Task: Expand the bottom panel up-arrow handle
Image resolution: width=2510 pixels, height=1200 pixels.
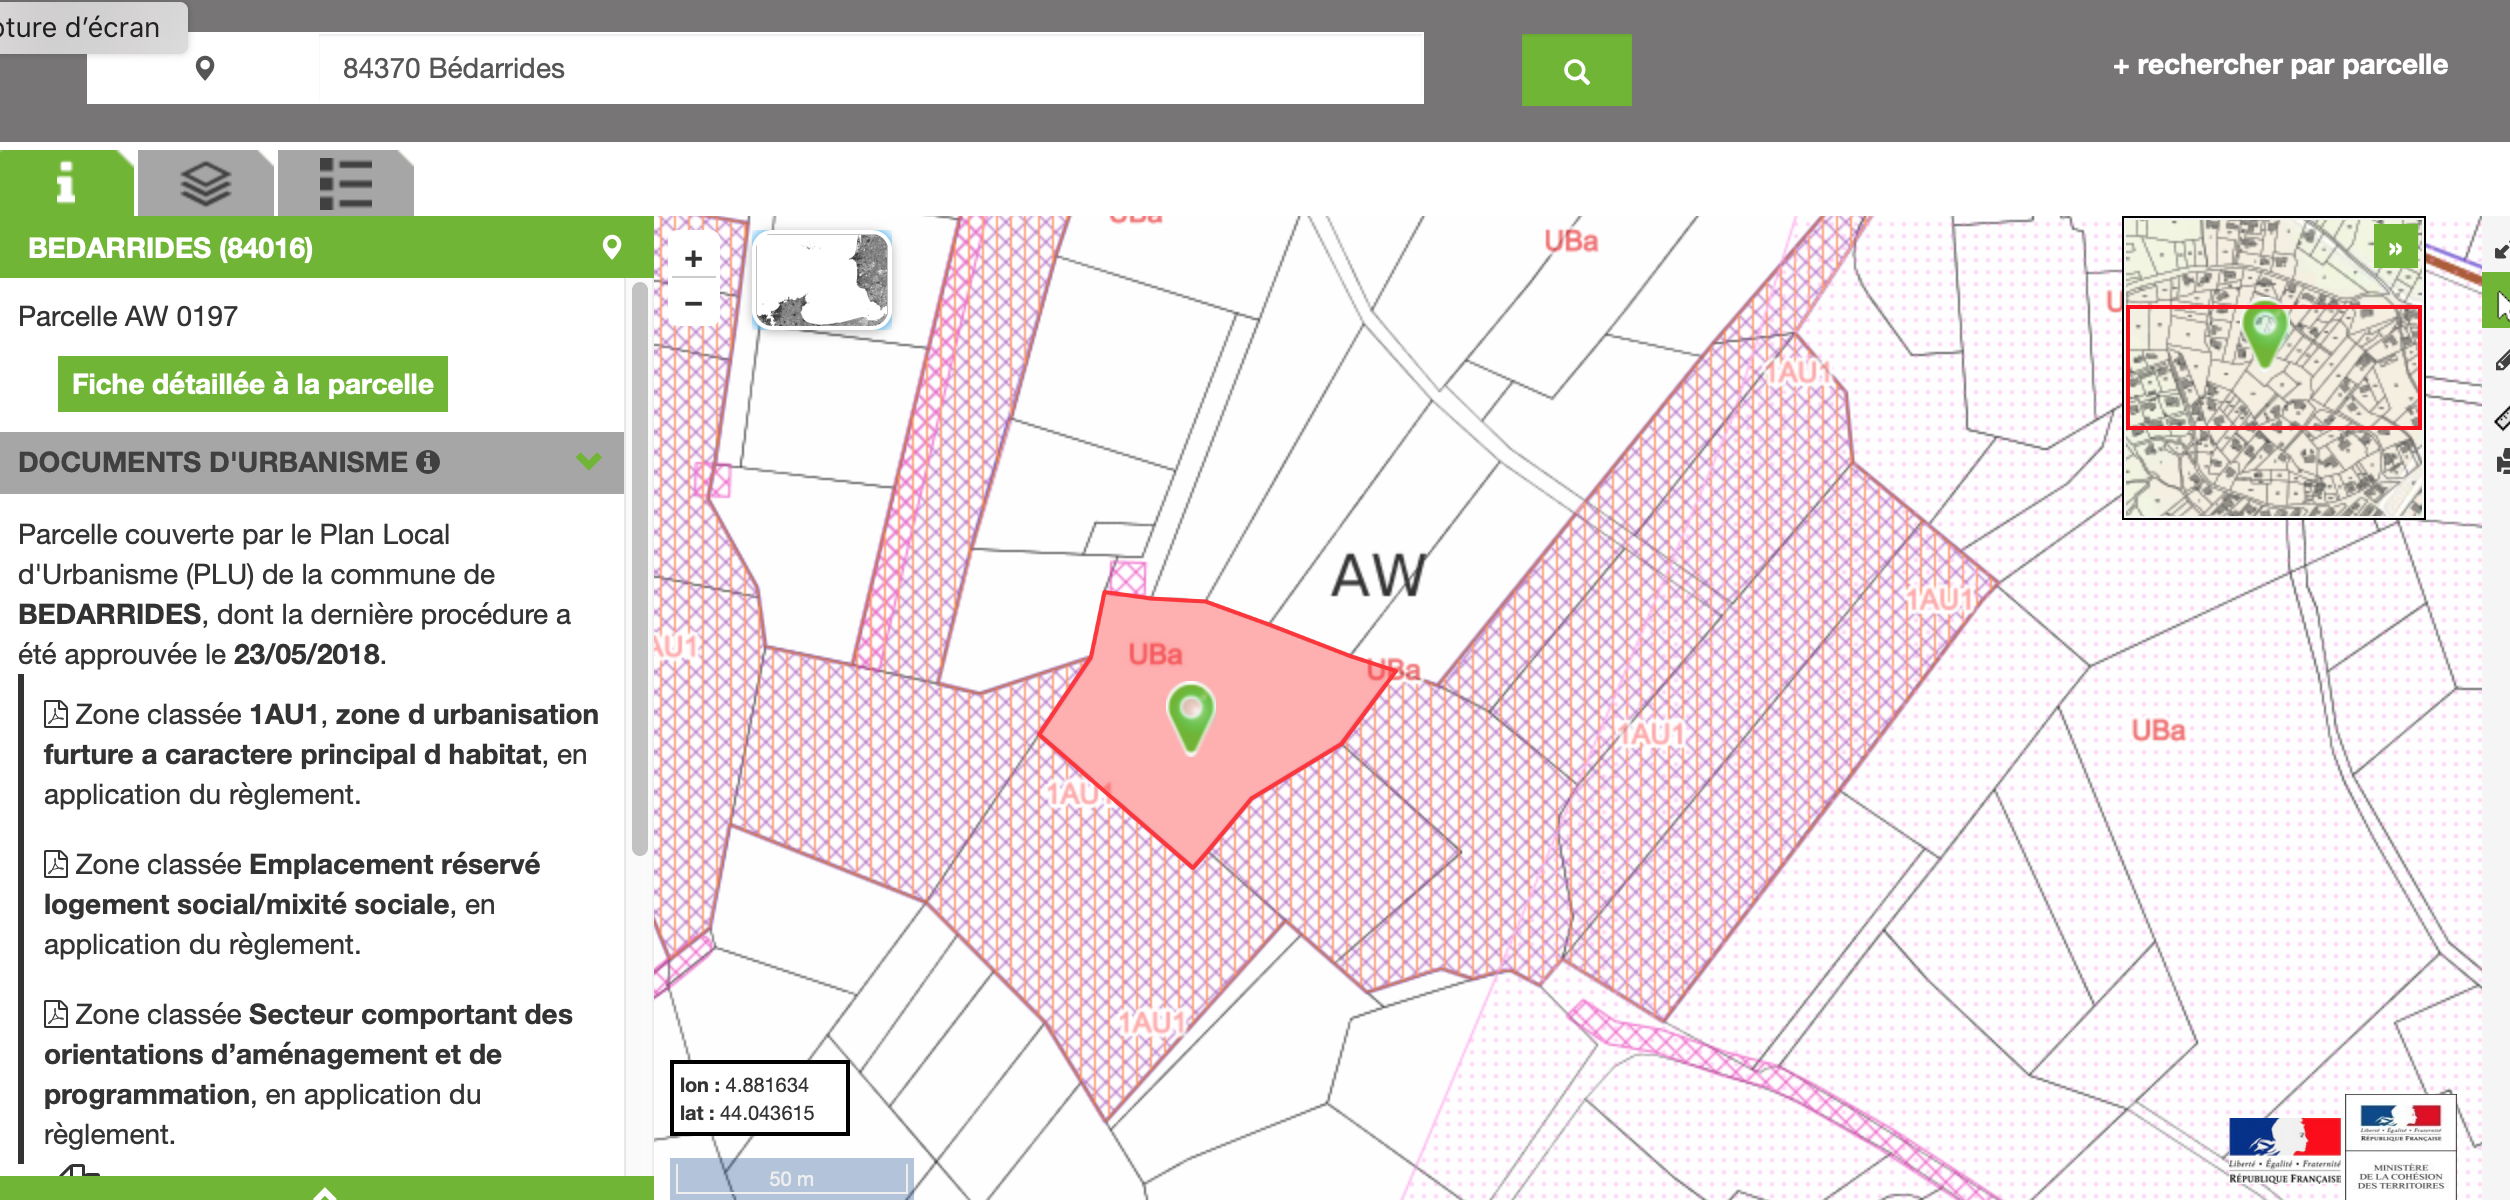Action: coord(325,1192)
